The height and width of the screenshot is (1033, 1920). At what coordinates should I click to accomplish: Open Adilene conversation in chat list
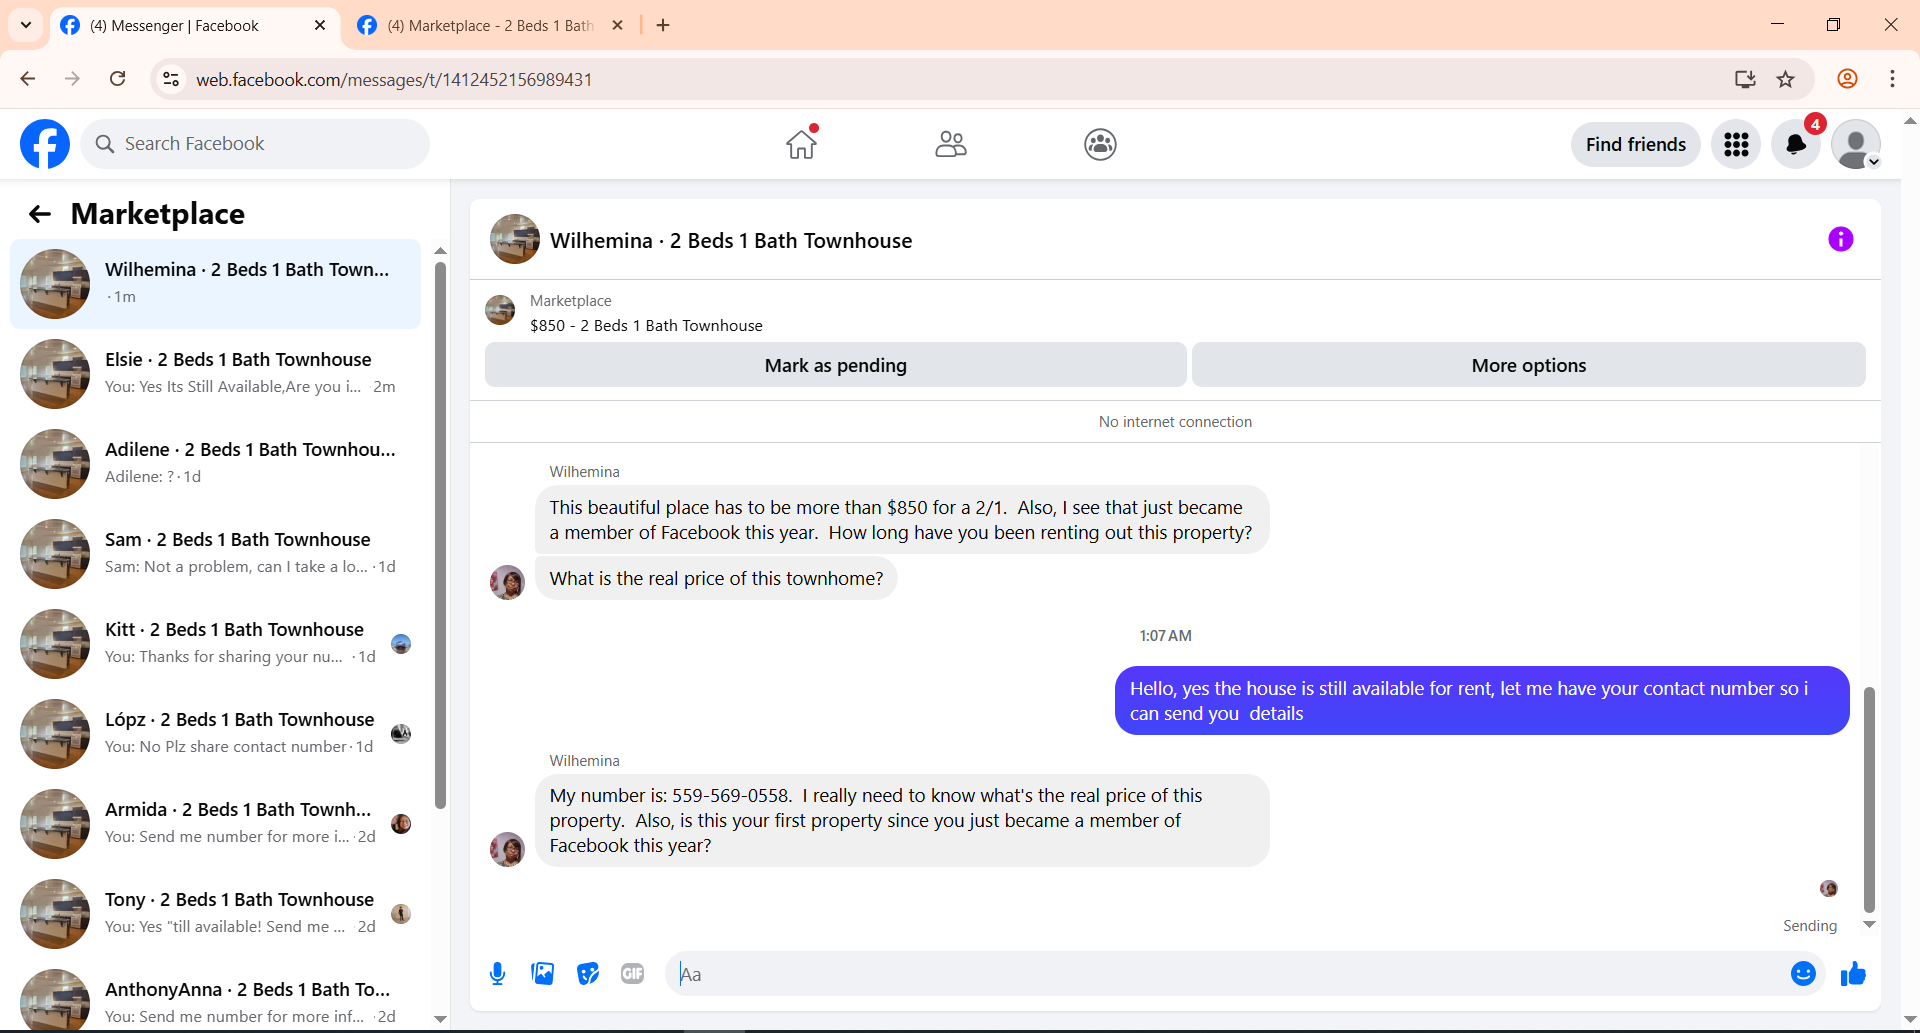click(x=215, y=464)
